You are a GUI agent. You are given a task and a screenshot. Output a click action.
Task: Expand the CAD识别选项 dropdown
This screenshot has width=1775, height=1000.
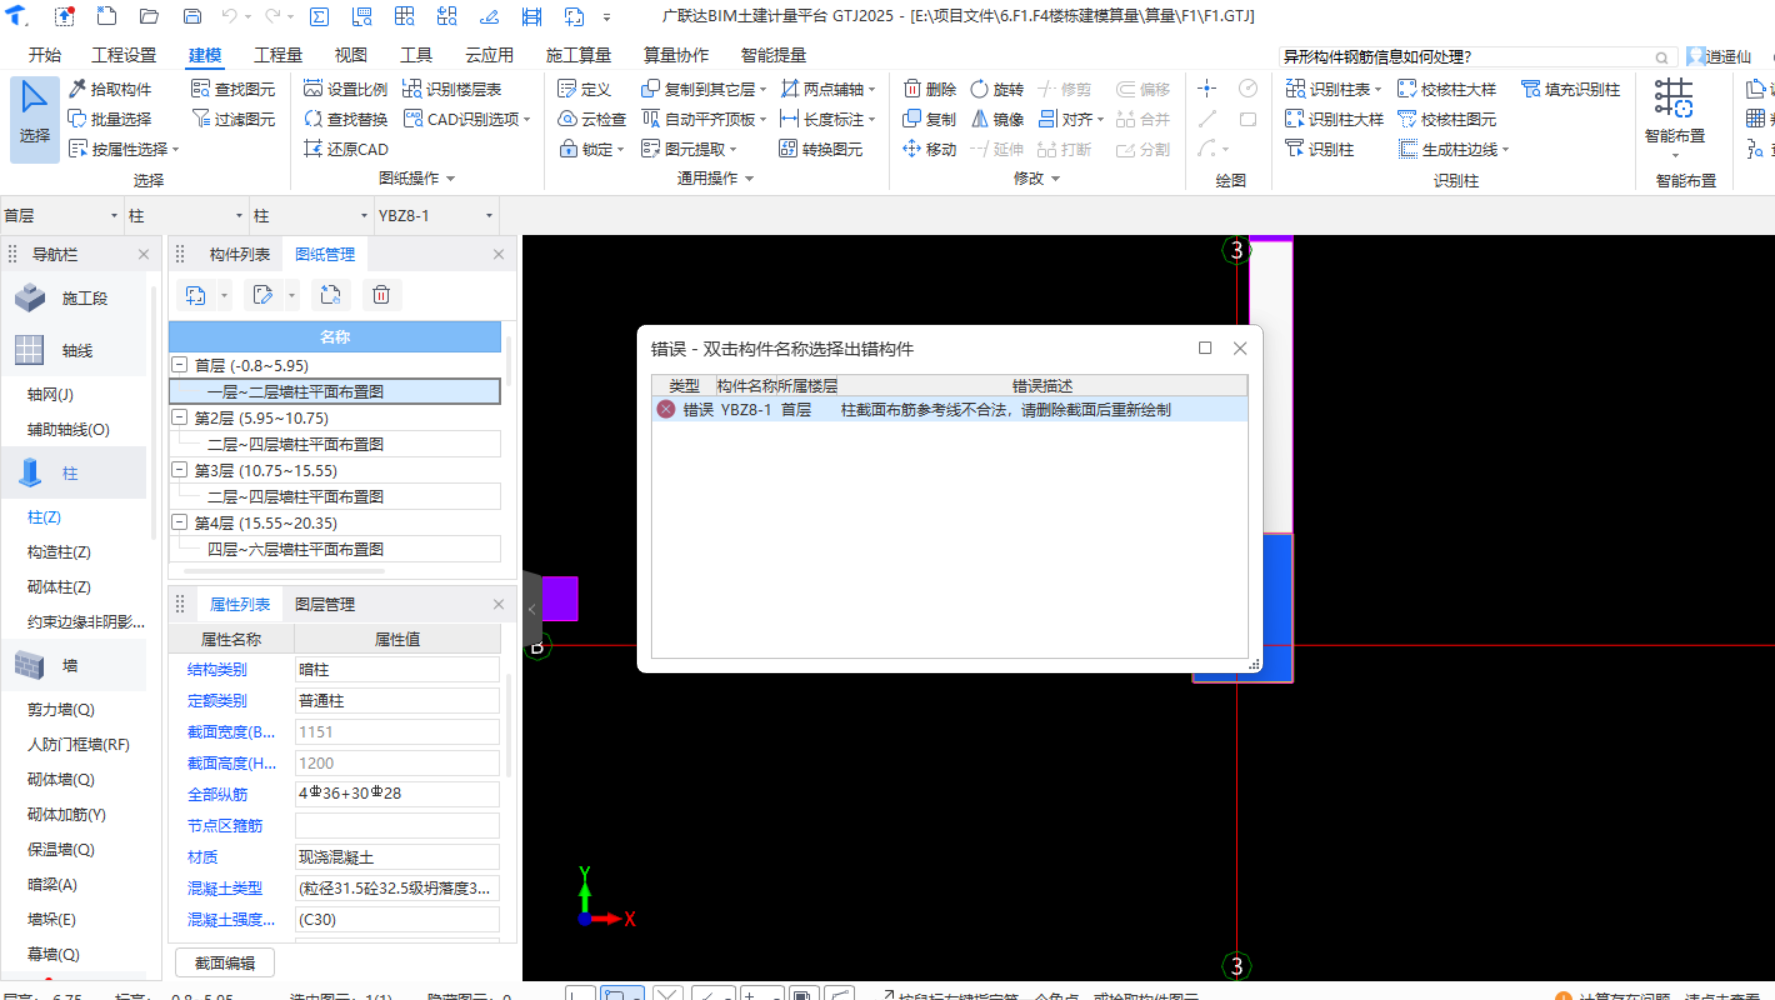point(527,120)
